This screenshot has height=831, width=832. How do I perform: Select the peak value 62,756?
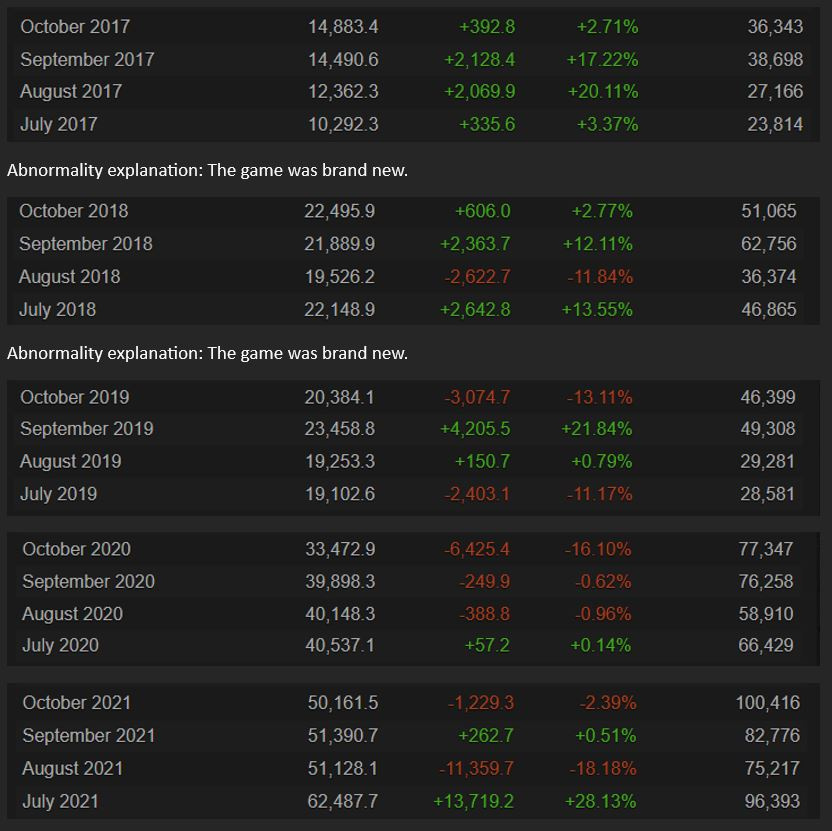coord(769,244)
